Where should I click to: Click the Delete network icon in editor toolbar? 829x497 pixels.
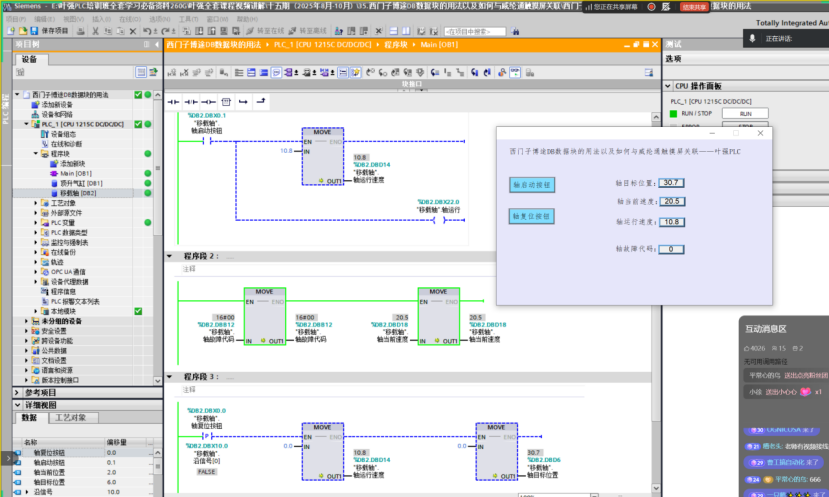[x=185, y=72]
